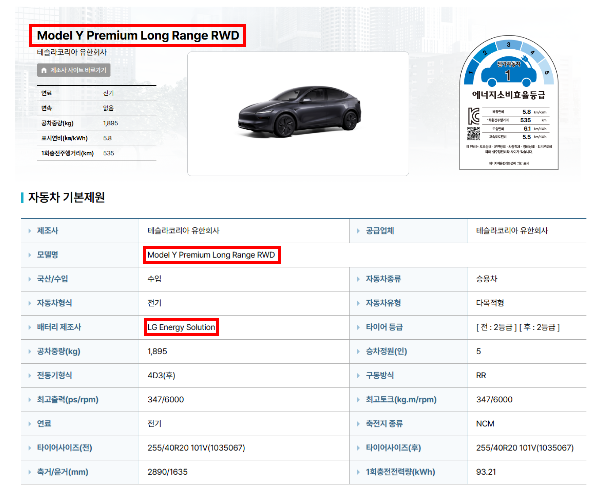Click the blue electric car grade icon

point(508,72)
